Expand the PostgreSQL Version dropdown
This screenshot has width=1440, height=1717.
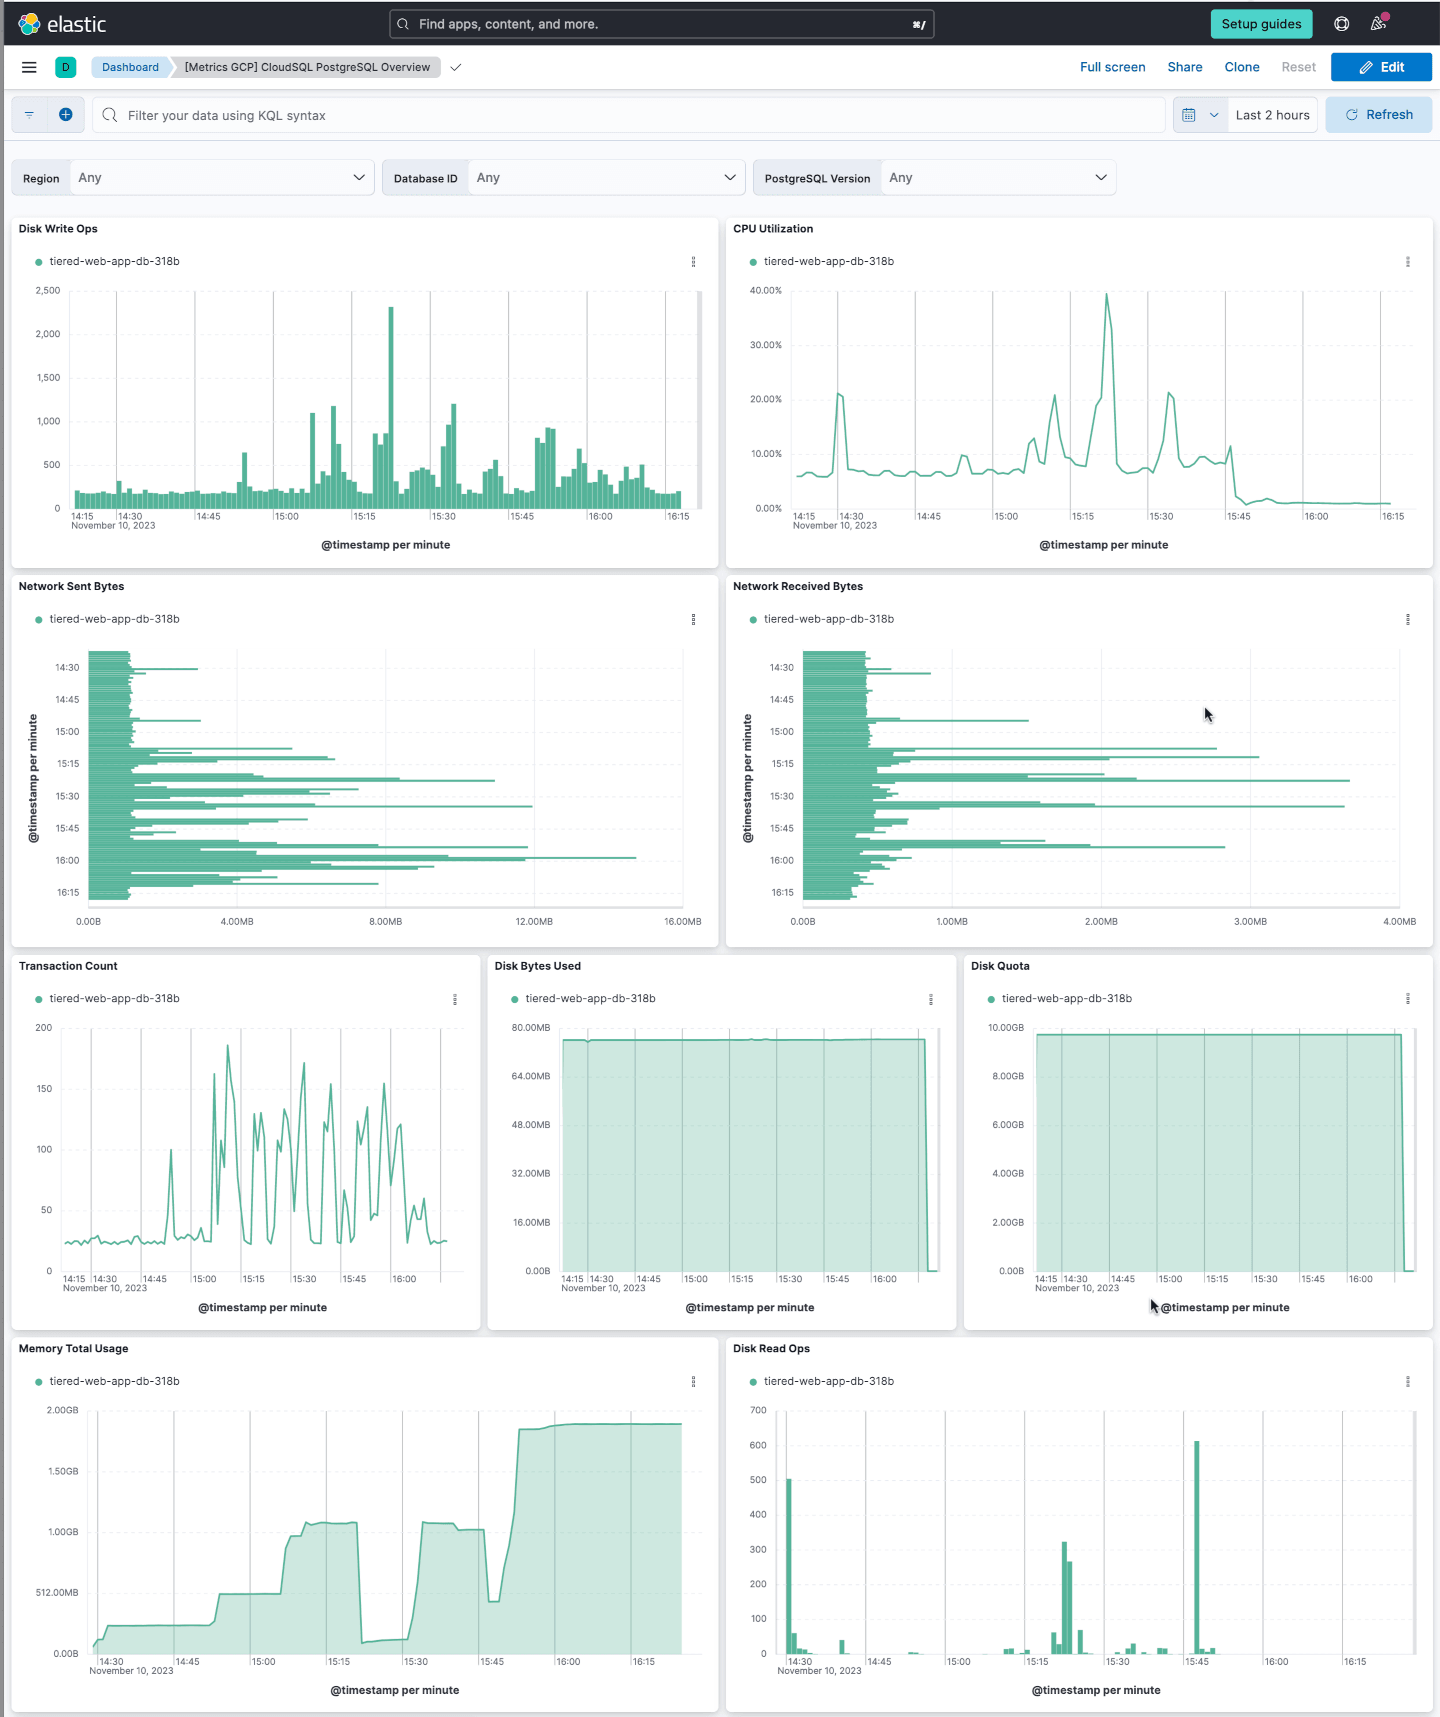coord(998,178)
